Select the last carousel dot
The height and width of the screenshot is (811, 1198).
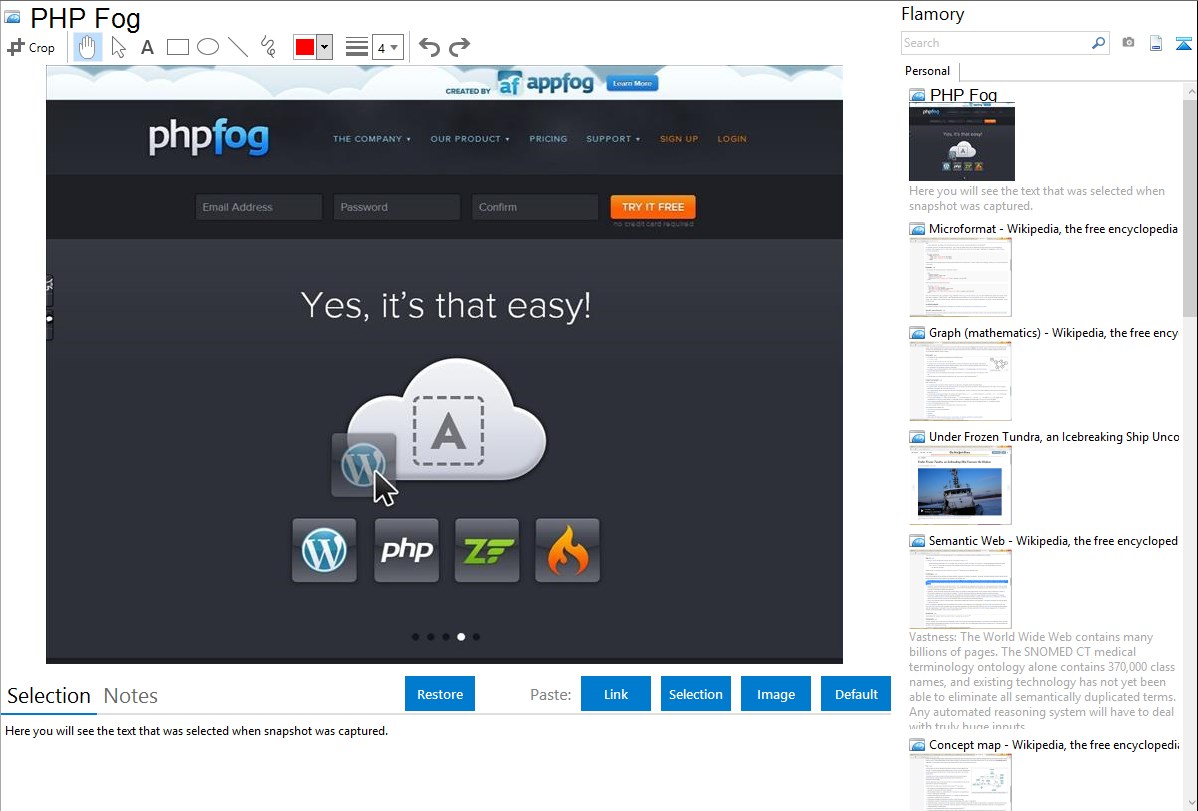point(476,637)
